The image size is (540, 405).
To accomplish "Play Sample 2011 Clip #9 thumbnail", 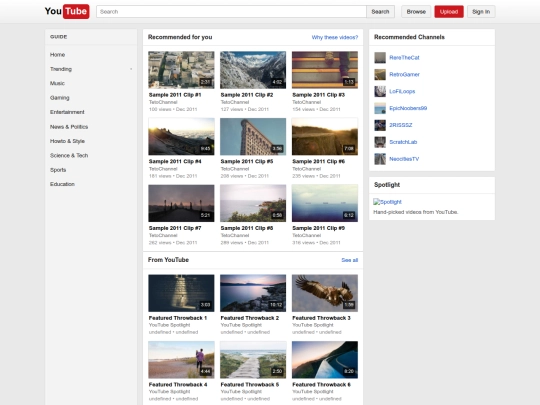I will tap(325, 203).
